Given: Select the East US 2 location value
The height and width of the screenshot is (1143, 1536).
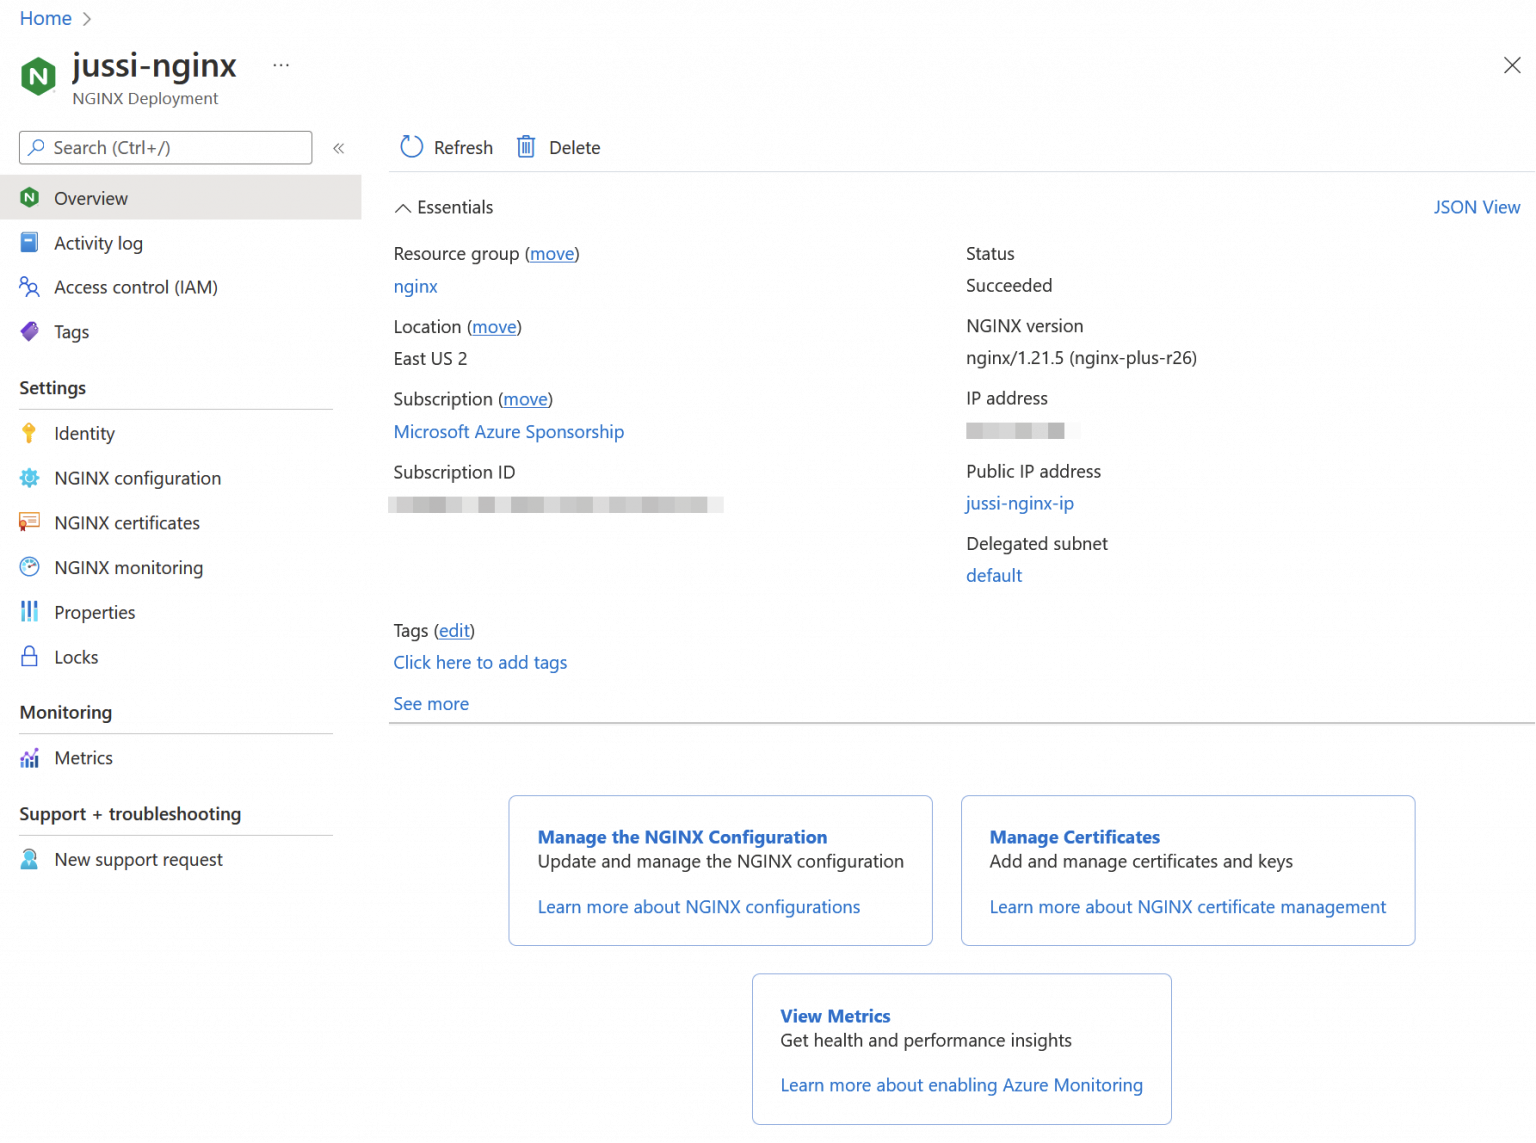Looking at the screenshot, I should 430,358.
